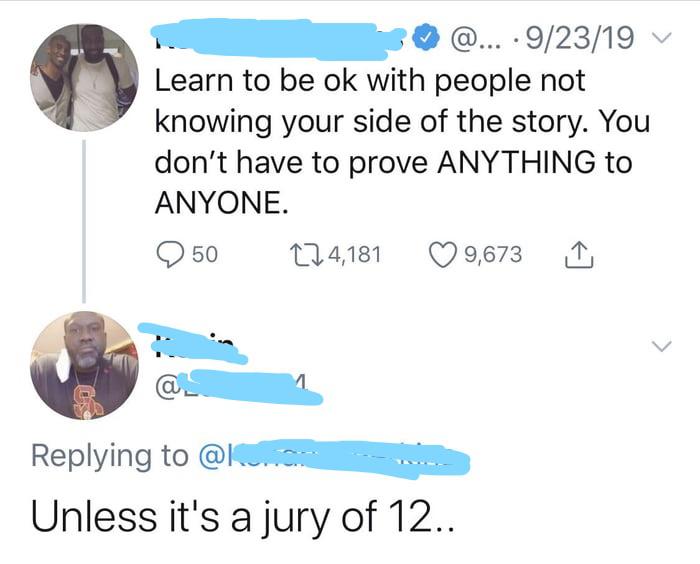This screenshot has height=564, width=700.
Task: Click the 4,181 retweets count
Action: (353, 255)
